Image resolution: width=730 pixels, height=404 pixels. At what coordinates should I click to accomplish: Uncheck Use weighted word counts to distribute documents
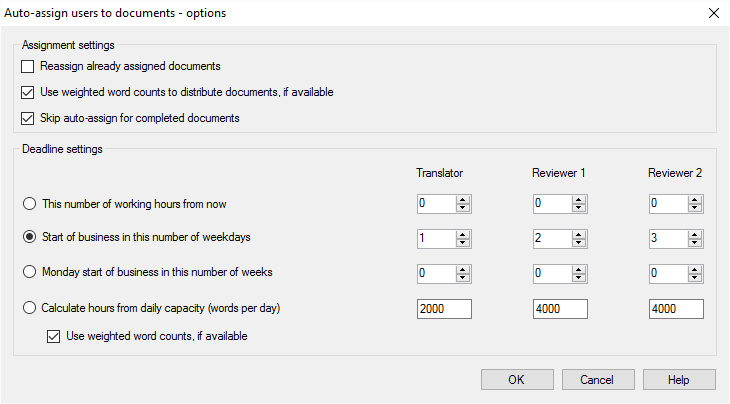[27, 93]
